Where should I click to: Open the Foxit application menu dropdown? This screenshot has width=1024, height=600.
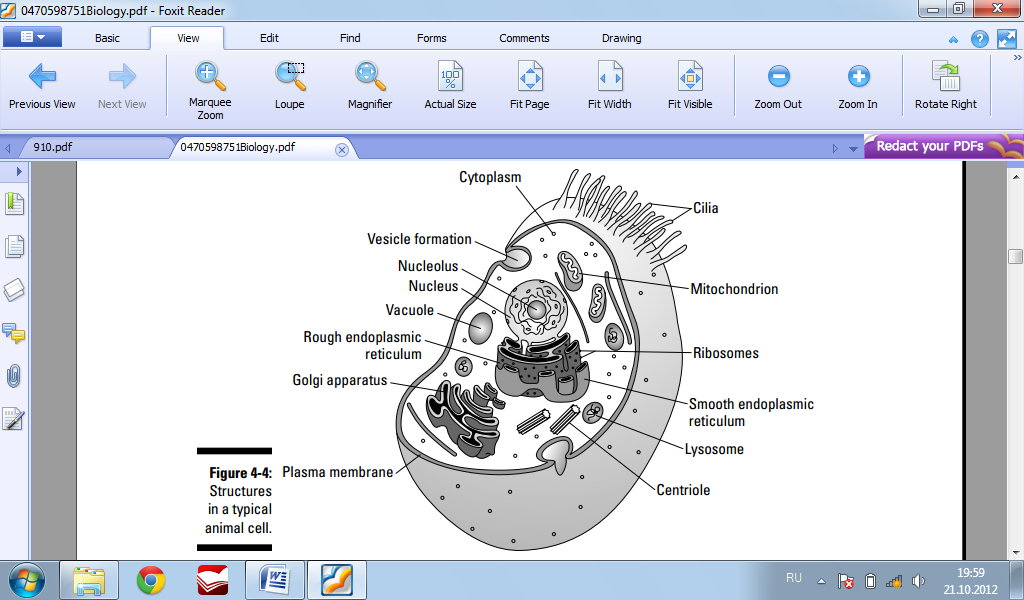33,37
